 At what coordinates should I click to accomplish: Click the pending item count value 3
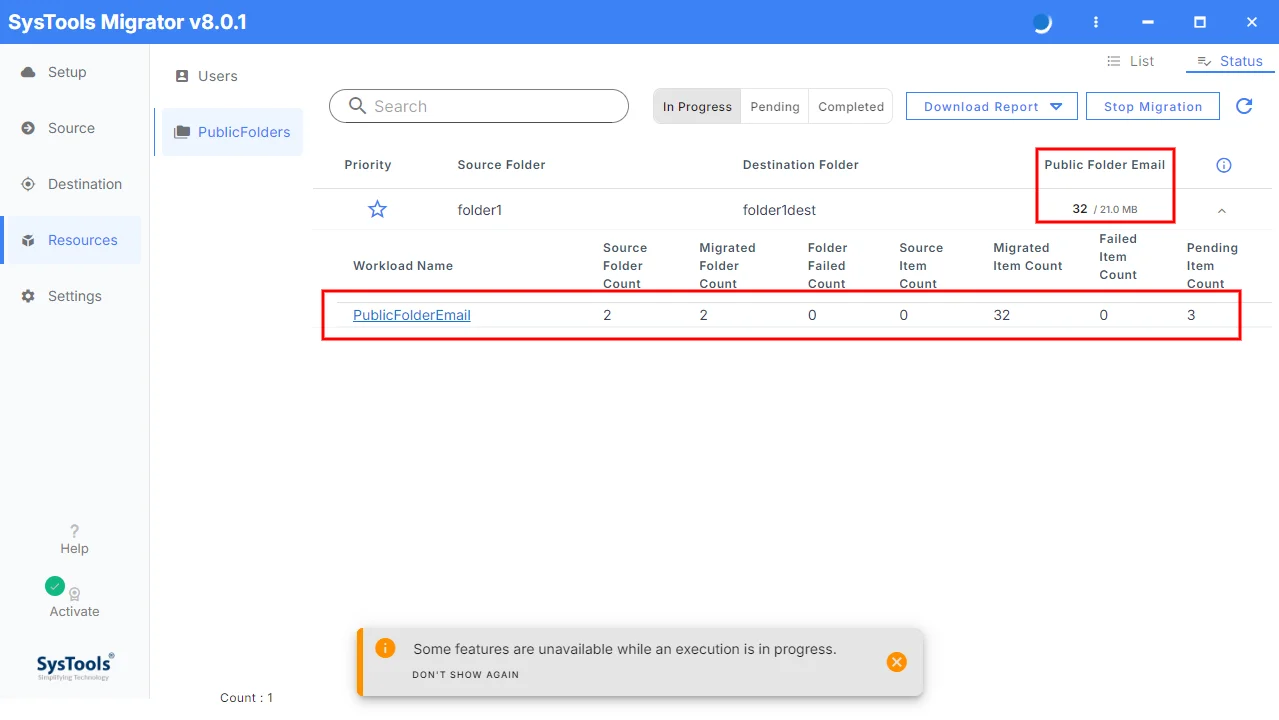1191,315
